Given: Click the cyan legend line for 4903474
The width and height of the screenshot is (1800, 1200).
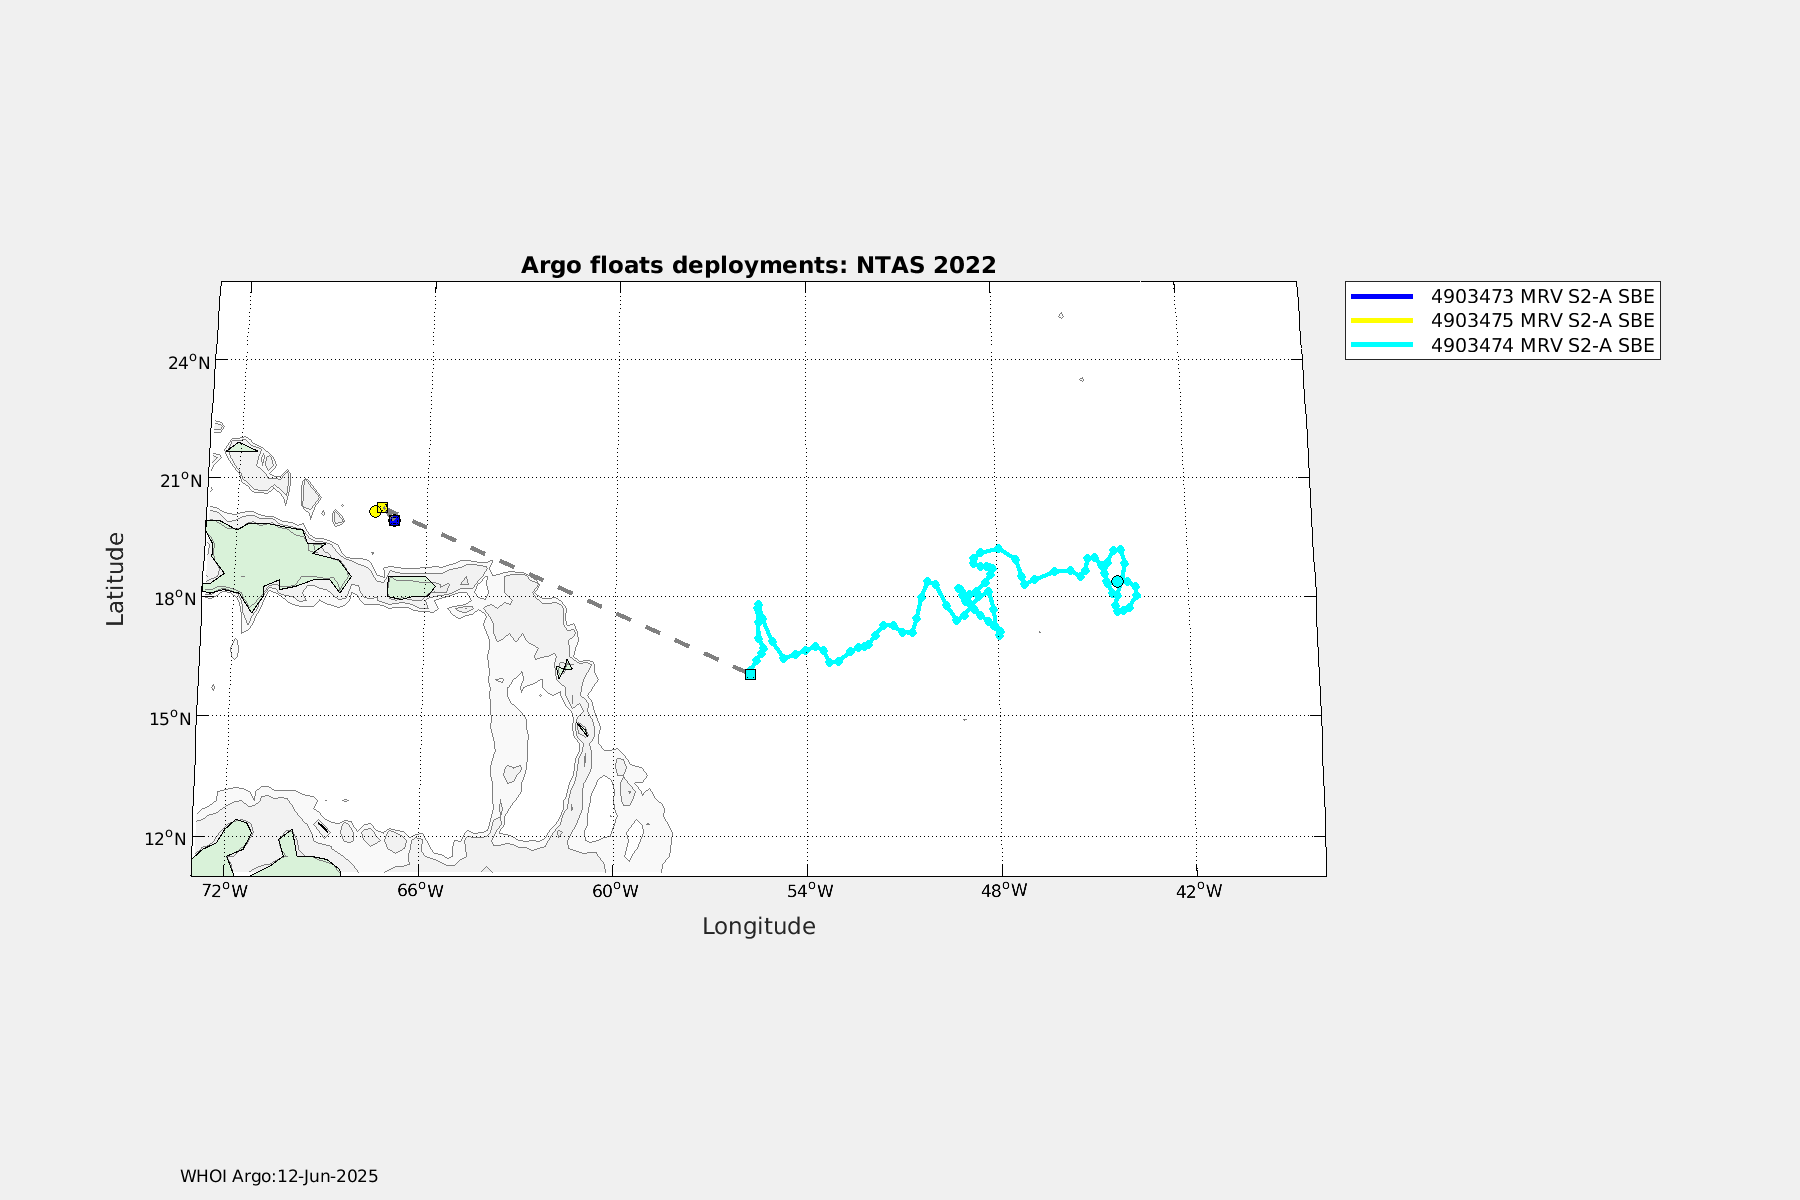Looking at the screenshot, I should coord(1382,345).
